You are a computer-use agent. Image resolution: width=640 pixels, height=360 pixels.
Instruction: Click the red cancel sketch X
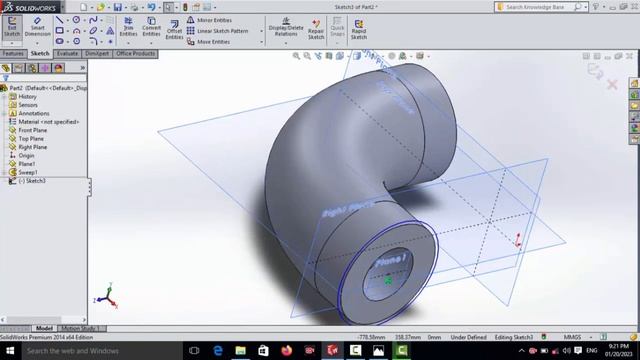[x=612, y=84]
